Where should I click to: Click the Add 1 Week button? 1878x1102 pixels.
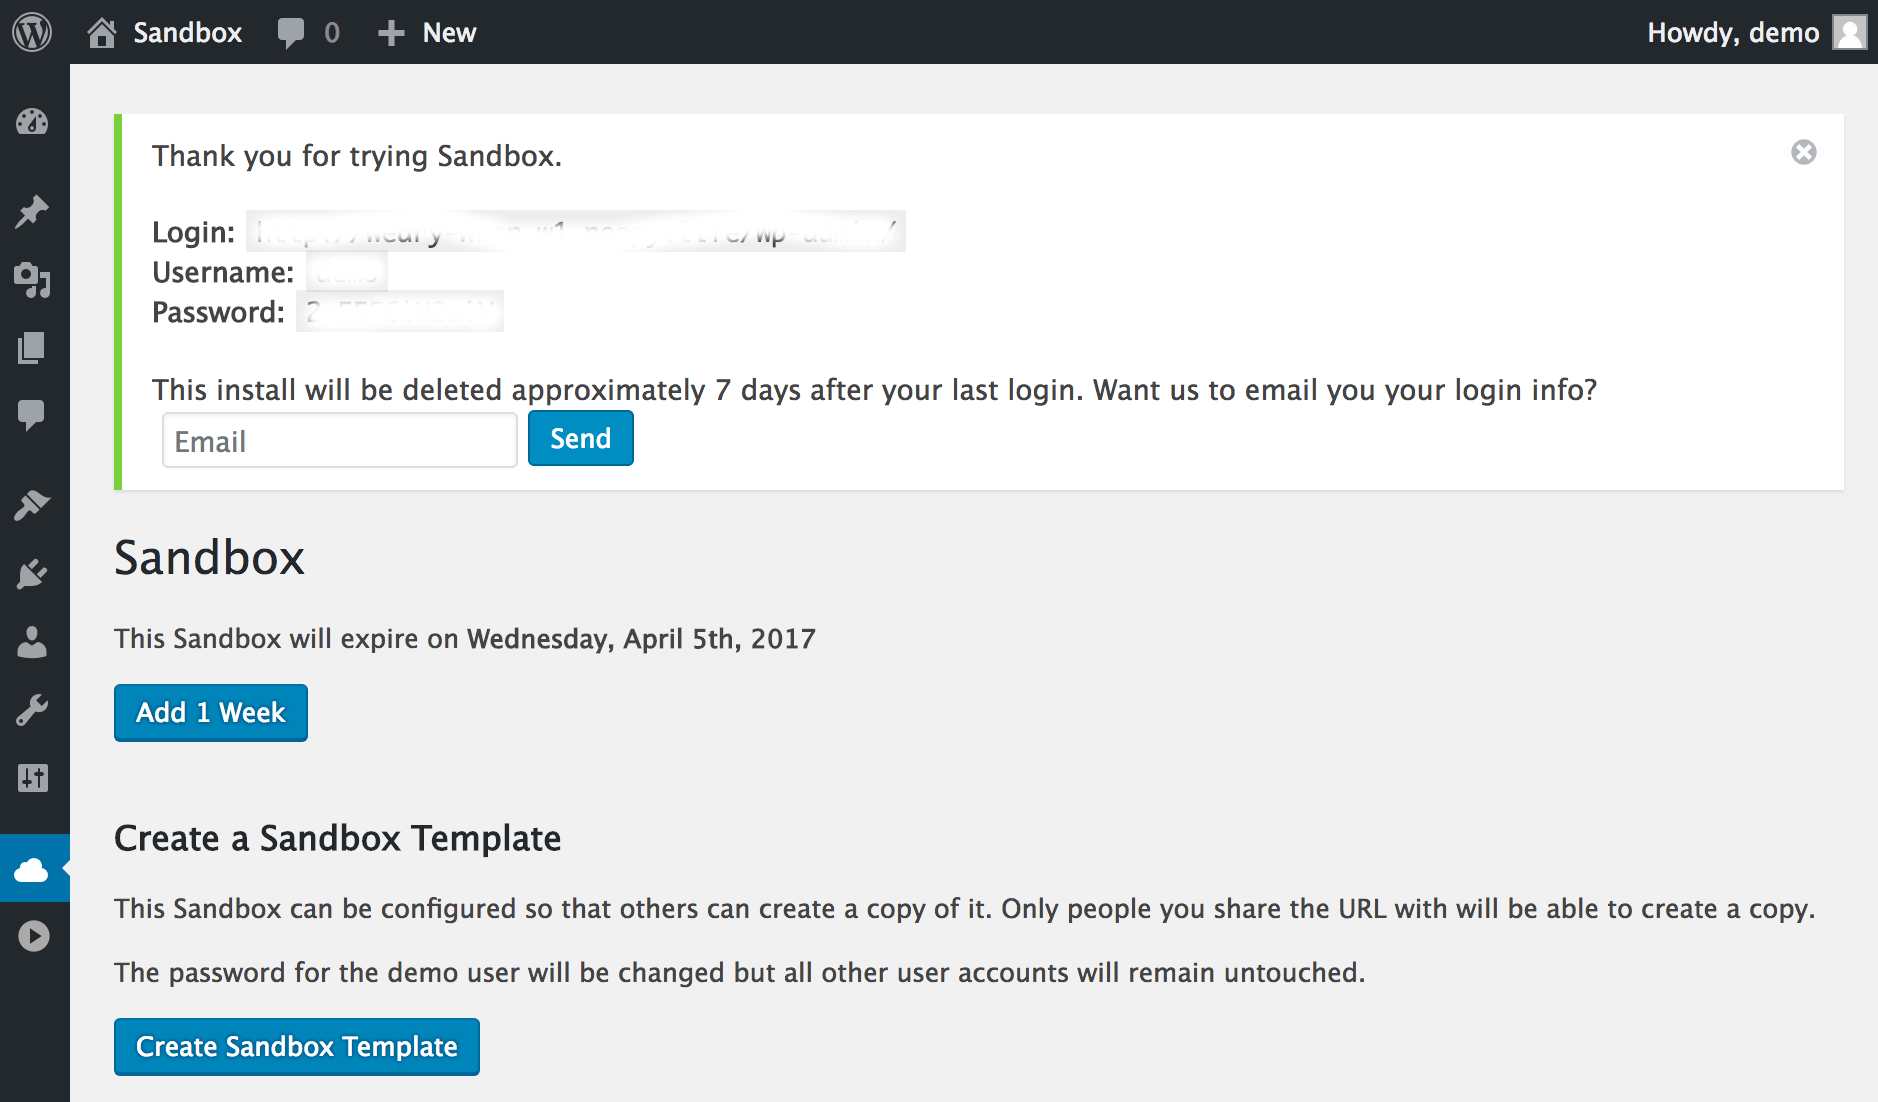(x=211, y=713)
